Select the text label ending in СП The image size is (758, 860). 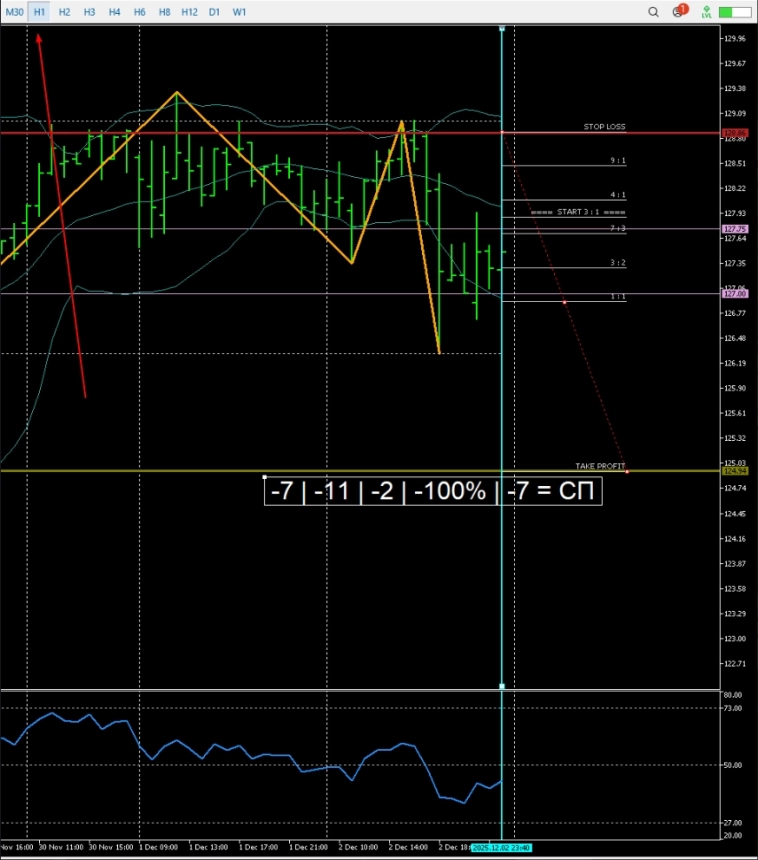433,492
